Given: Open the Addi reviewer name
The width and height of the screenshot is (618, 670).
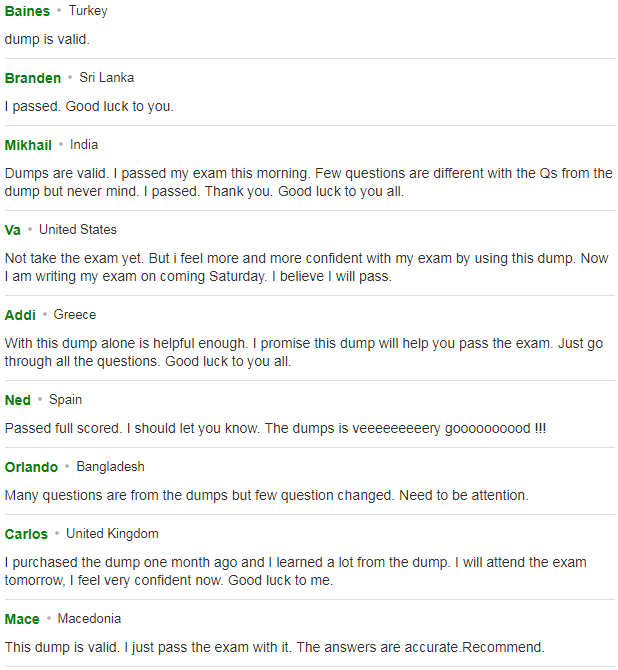Looking at the screenshot, I should (20, 315).
